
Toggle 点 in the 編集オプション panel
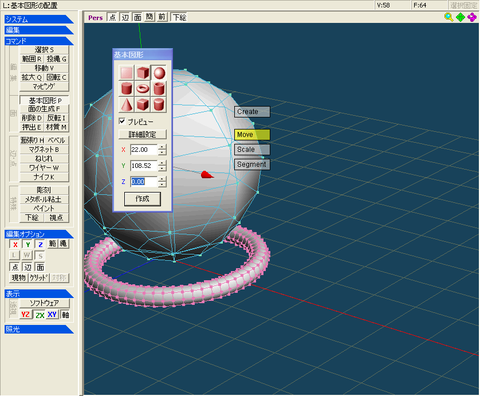15,267
